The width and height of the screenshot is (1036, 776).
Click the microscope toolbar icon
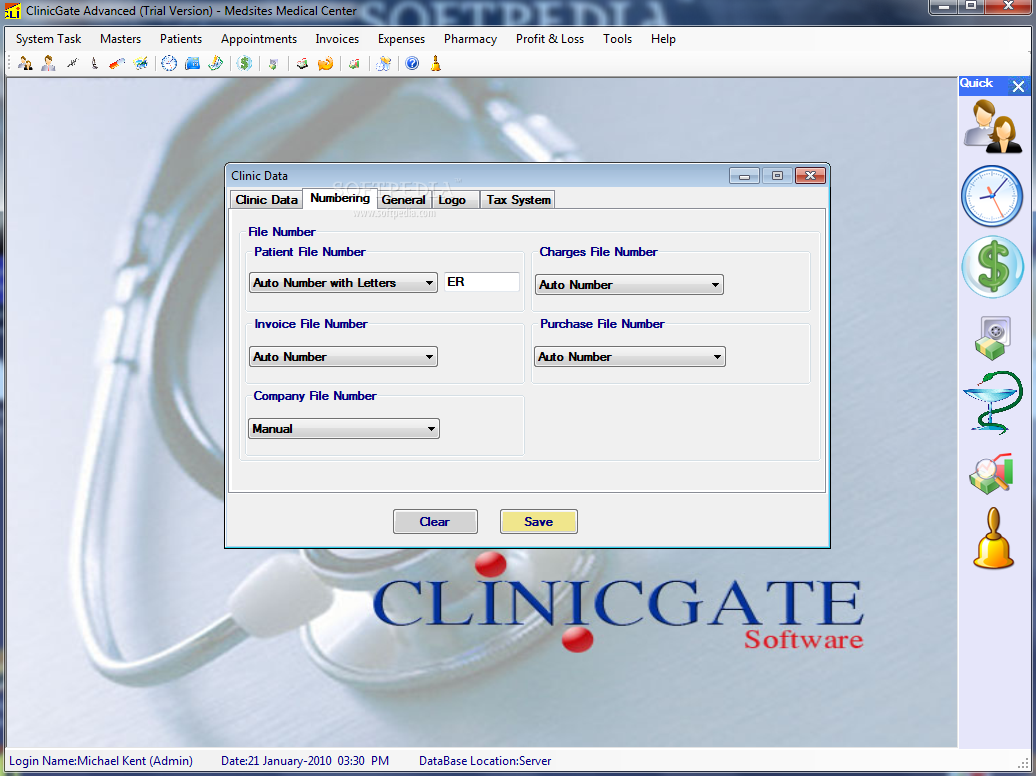pyautogui.click(x=94, y=63)
